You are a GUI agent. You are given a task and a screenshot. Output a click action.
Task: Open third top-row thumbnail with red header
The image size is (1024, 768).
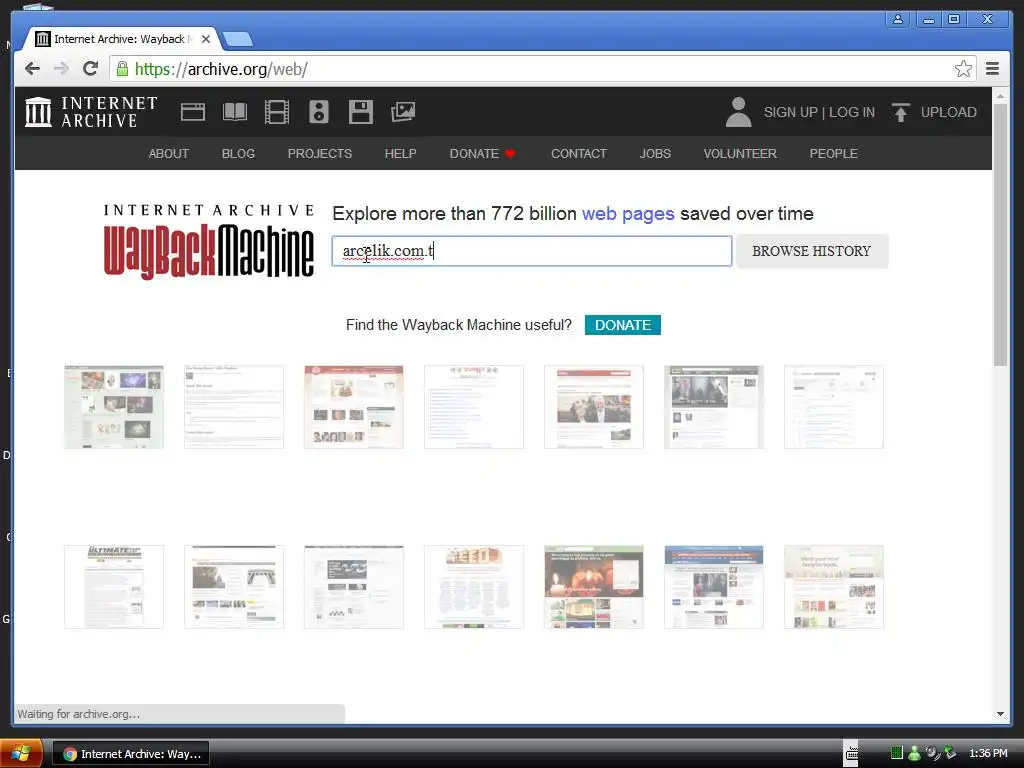(354, 407)
